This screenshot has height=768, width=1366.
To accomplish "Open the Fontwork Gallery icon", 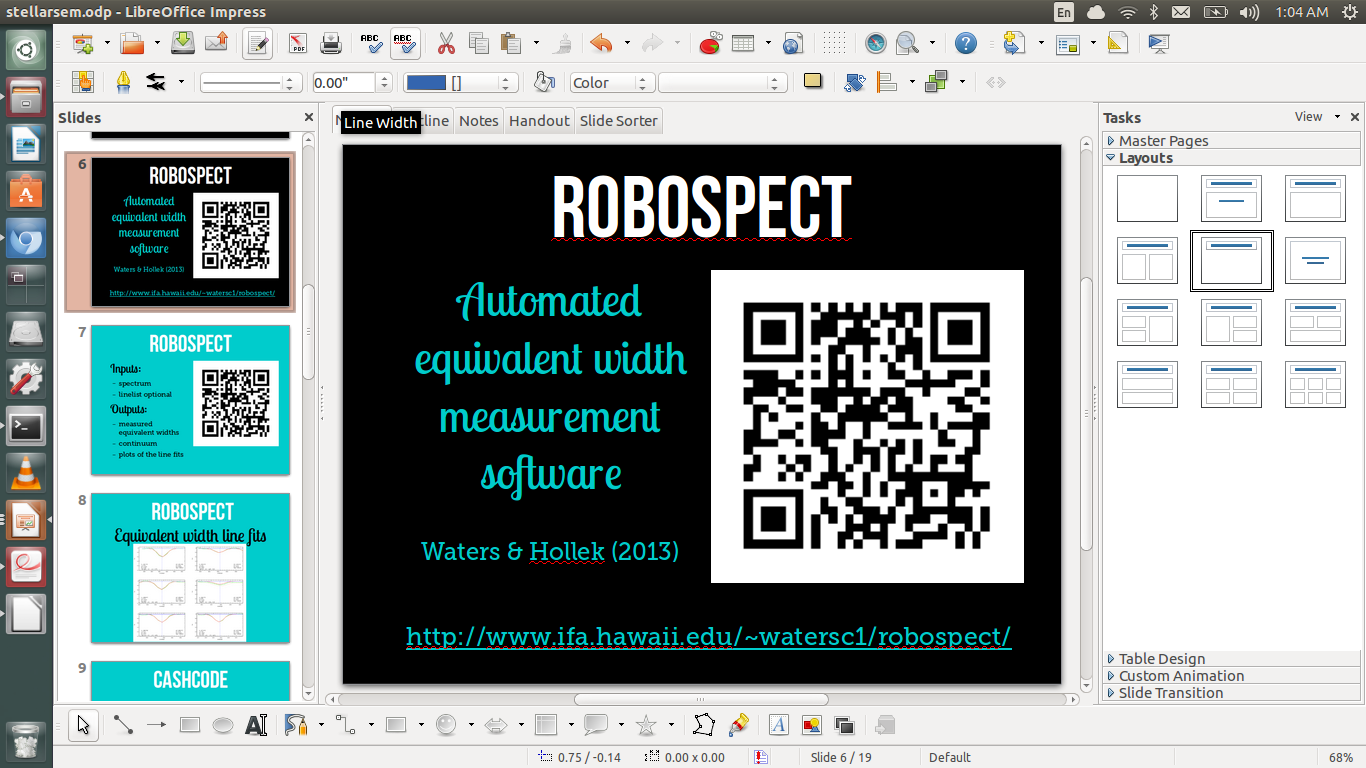I will (x=779, y=725).
